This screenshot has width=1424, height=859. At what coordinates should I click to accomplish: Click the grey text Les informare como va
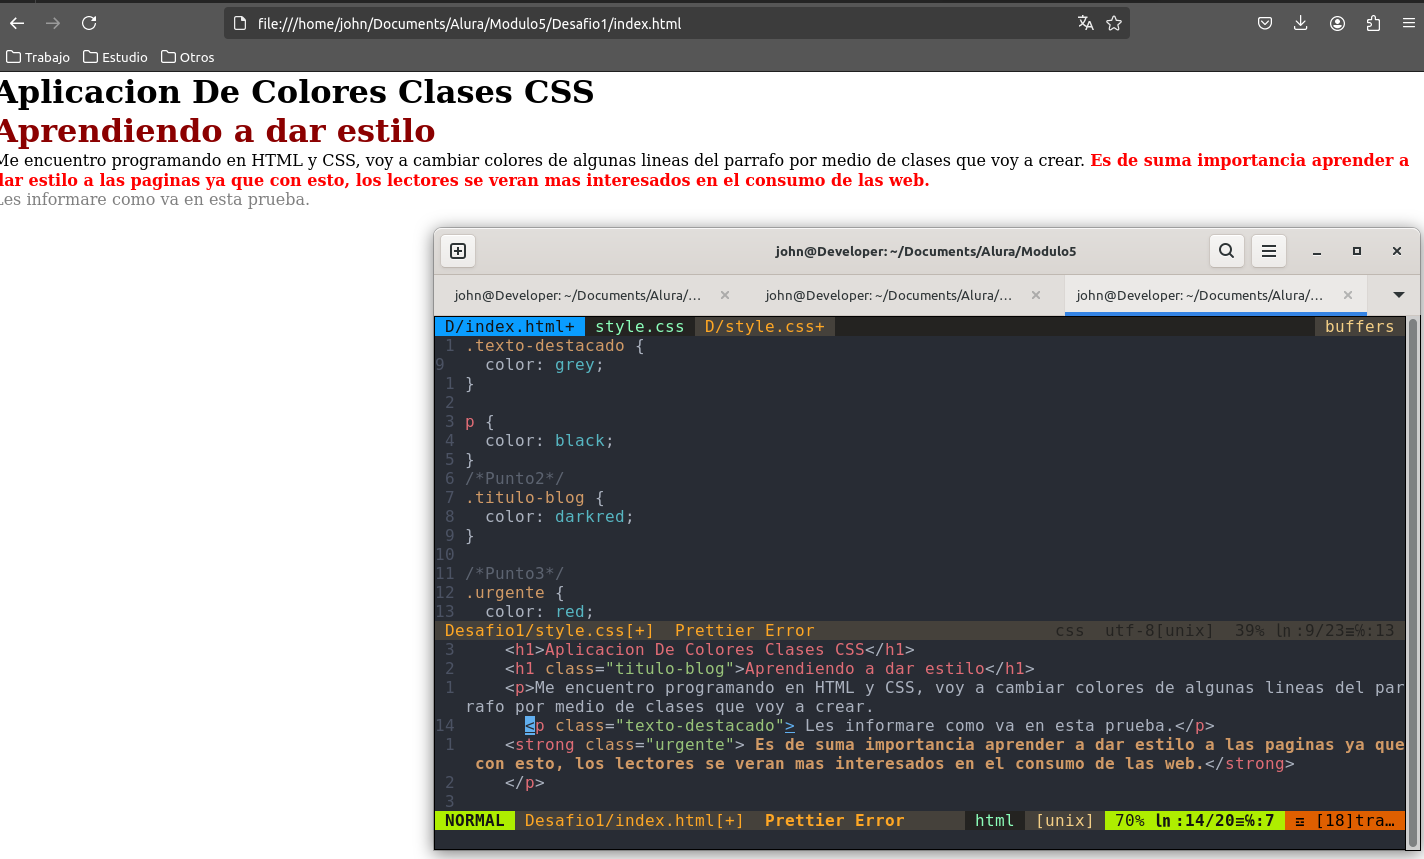click(x=155, y=200)
